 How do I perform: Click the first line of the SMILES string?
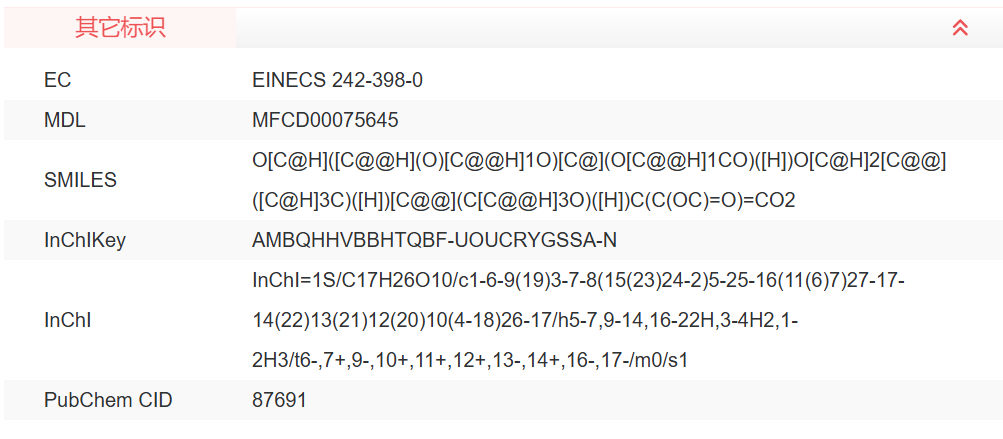pos(599,160)
